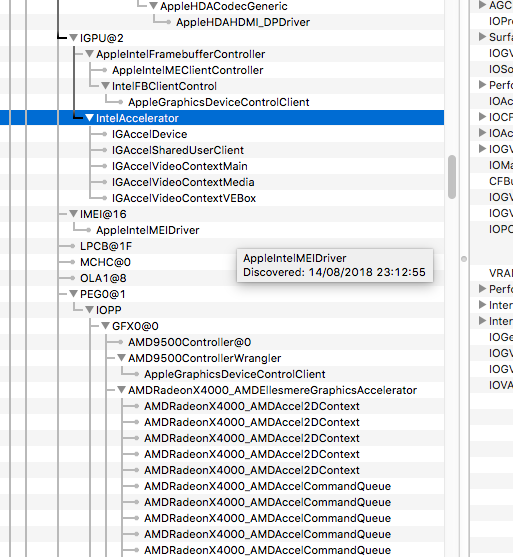Expand the AGC property in right pane

pyautogui.click(x=482, y=5)
